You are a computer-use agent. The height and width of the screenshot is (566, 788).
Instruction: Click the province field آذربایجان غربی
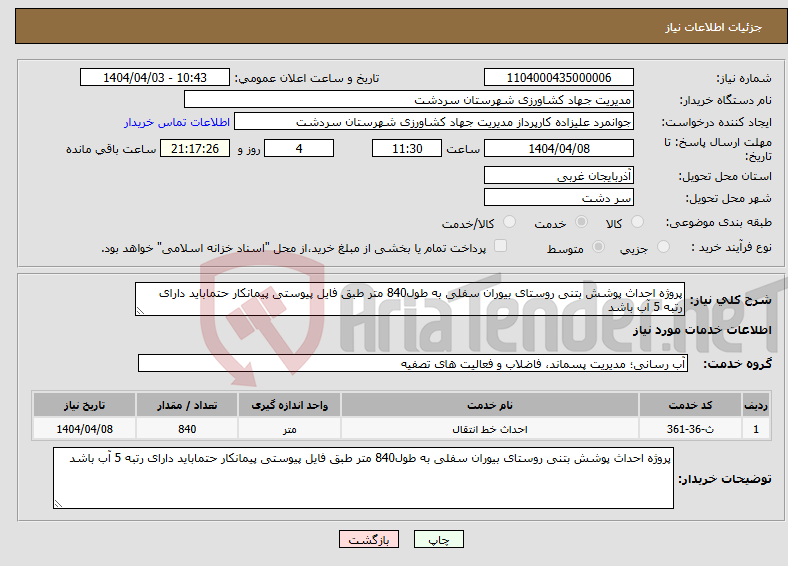click(558, 175)
